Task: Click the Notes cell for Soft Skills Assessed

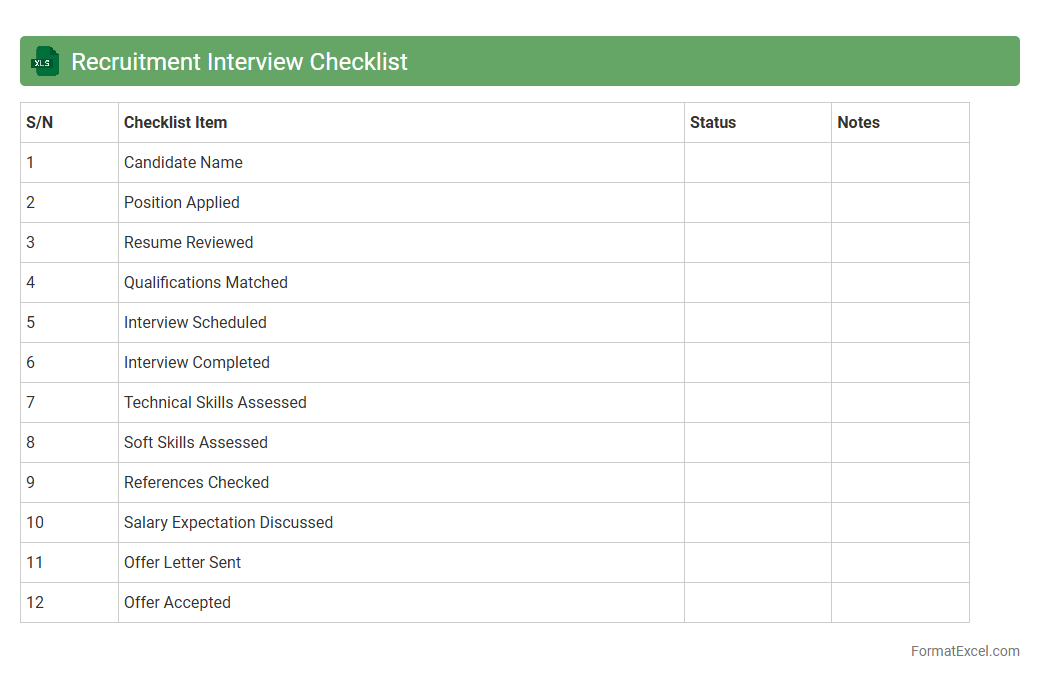Action: pyautogui.click(x=900, y=443)
